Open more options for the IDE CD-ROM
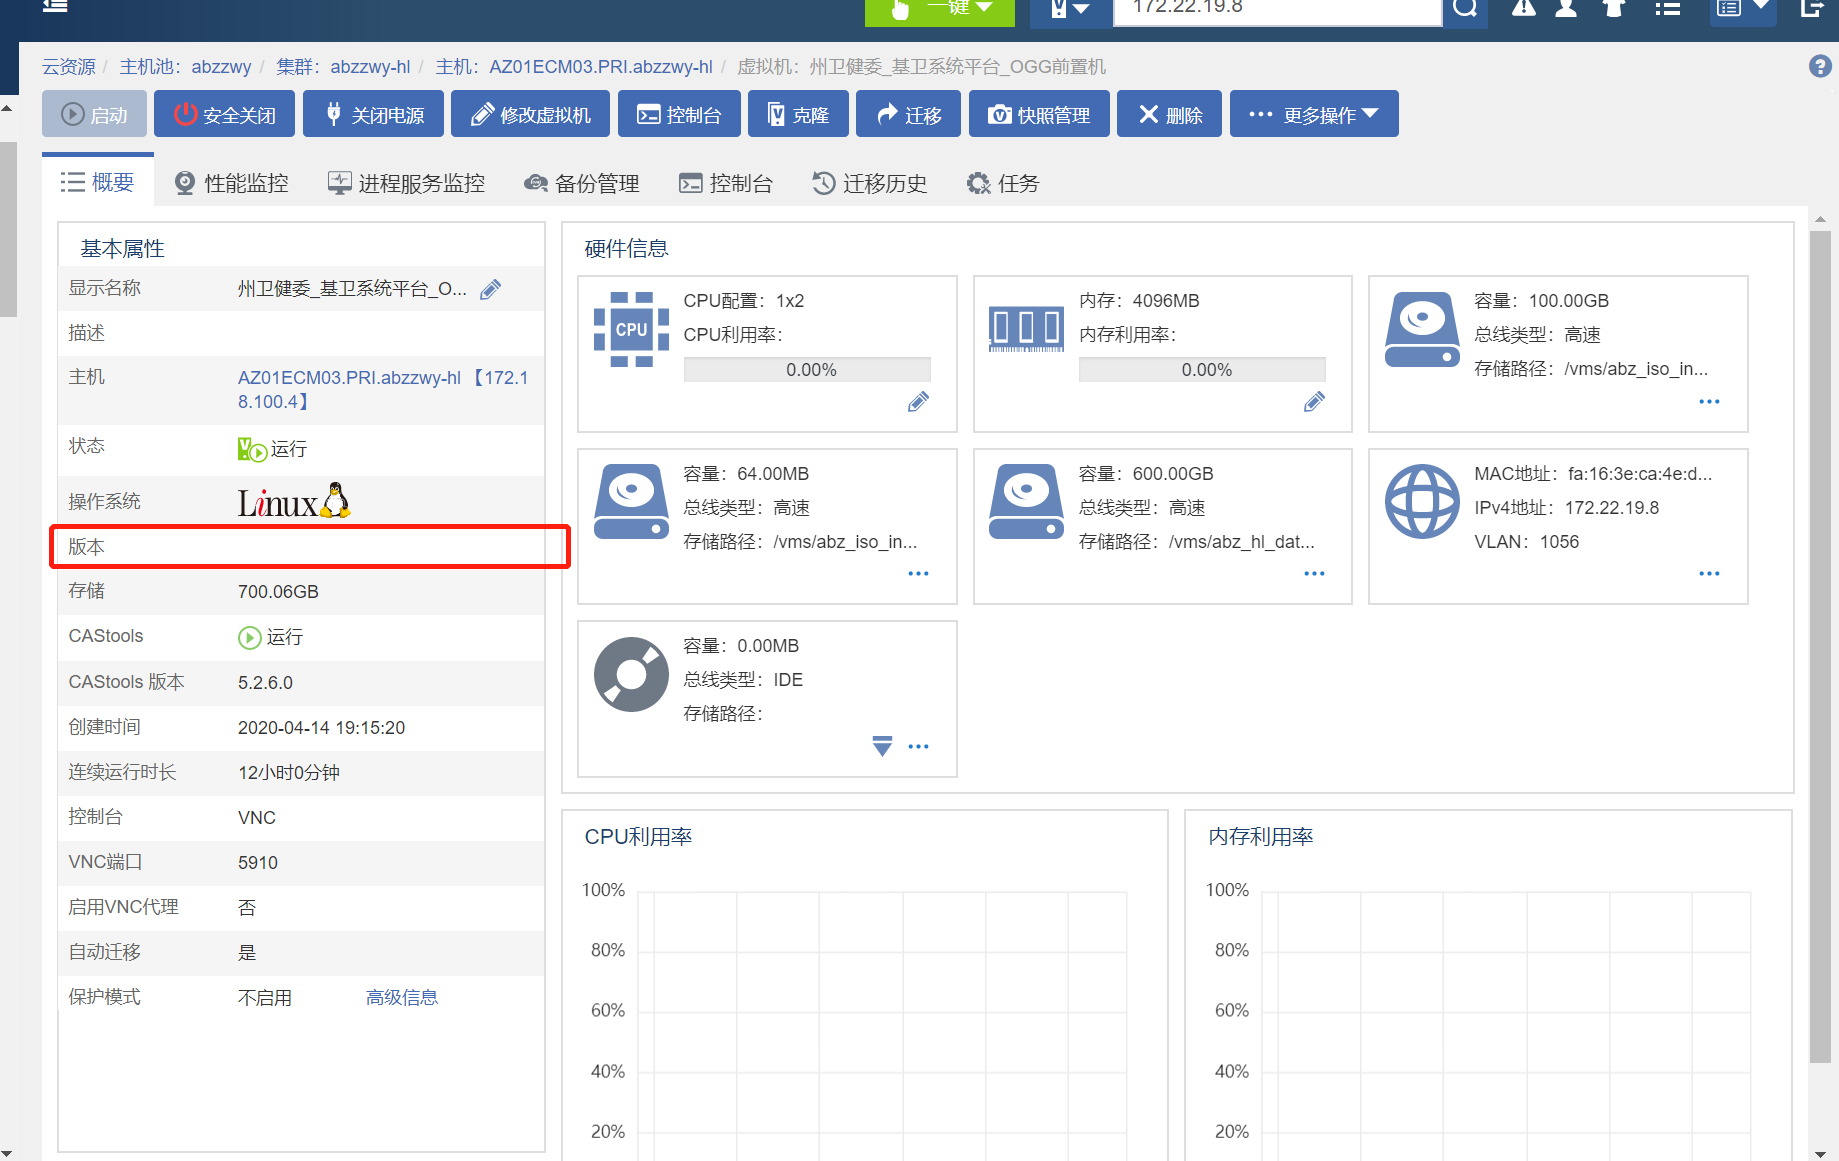Screen dimensions: 1839x1161 tap(918, 747)
